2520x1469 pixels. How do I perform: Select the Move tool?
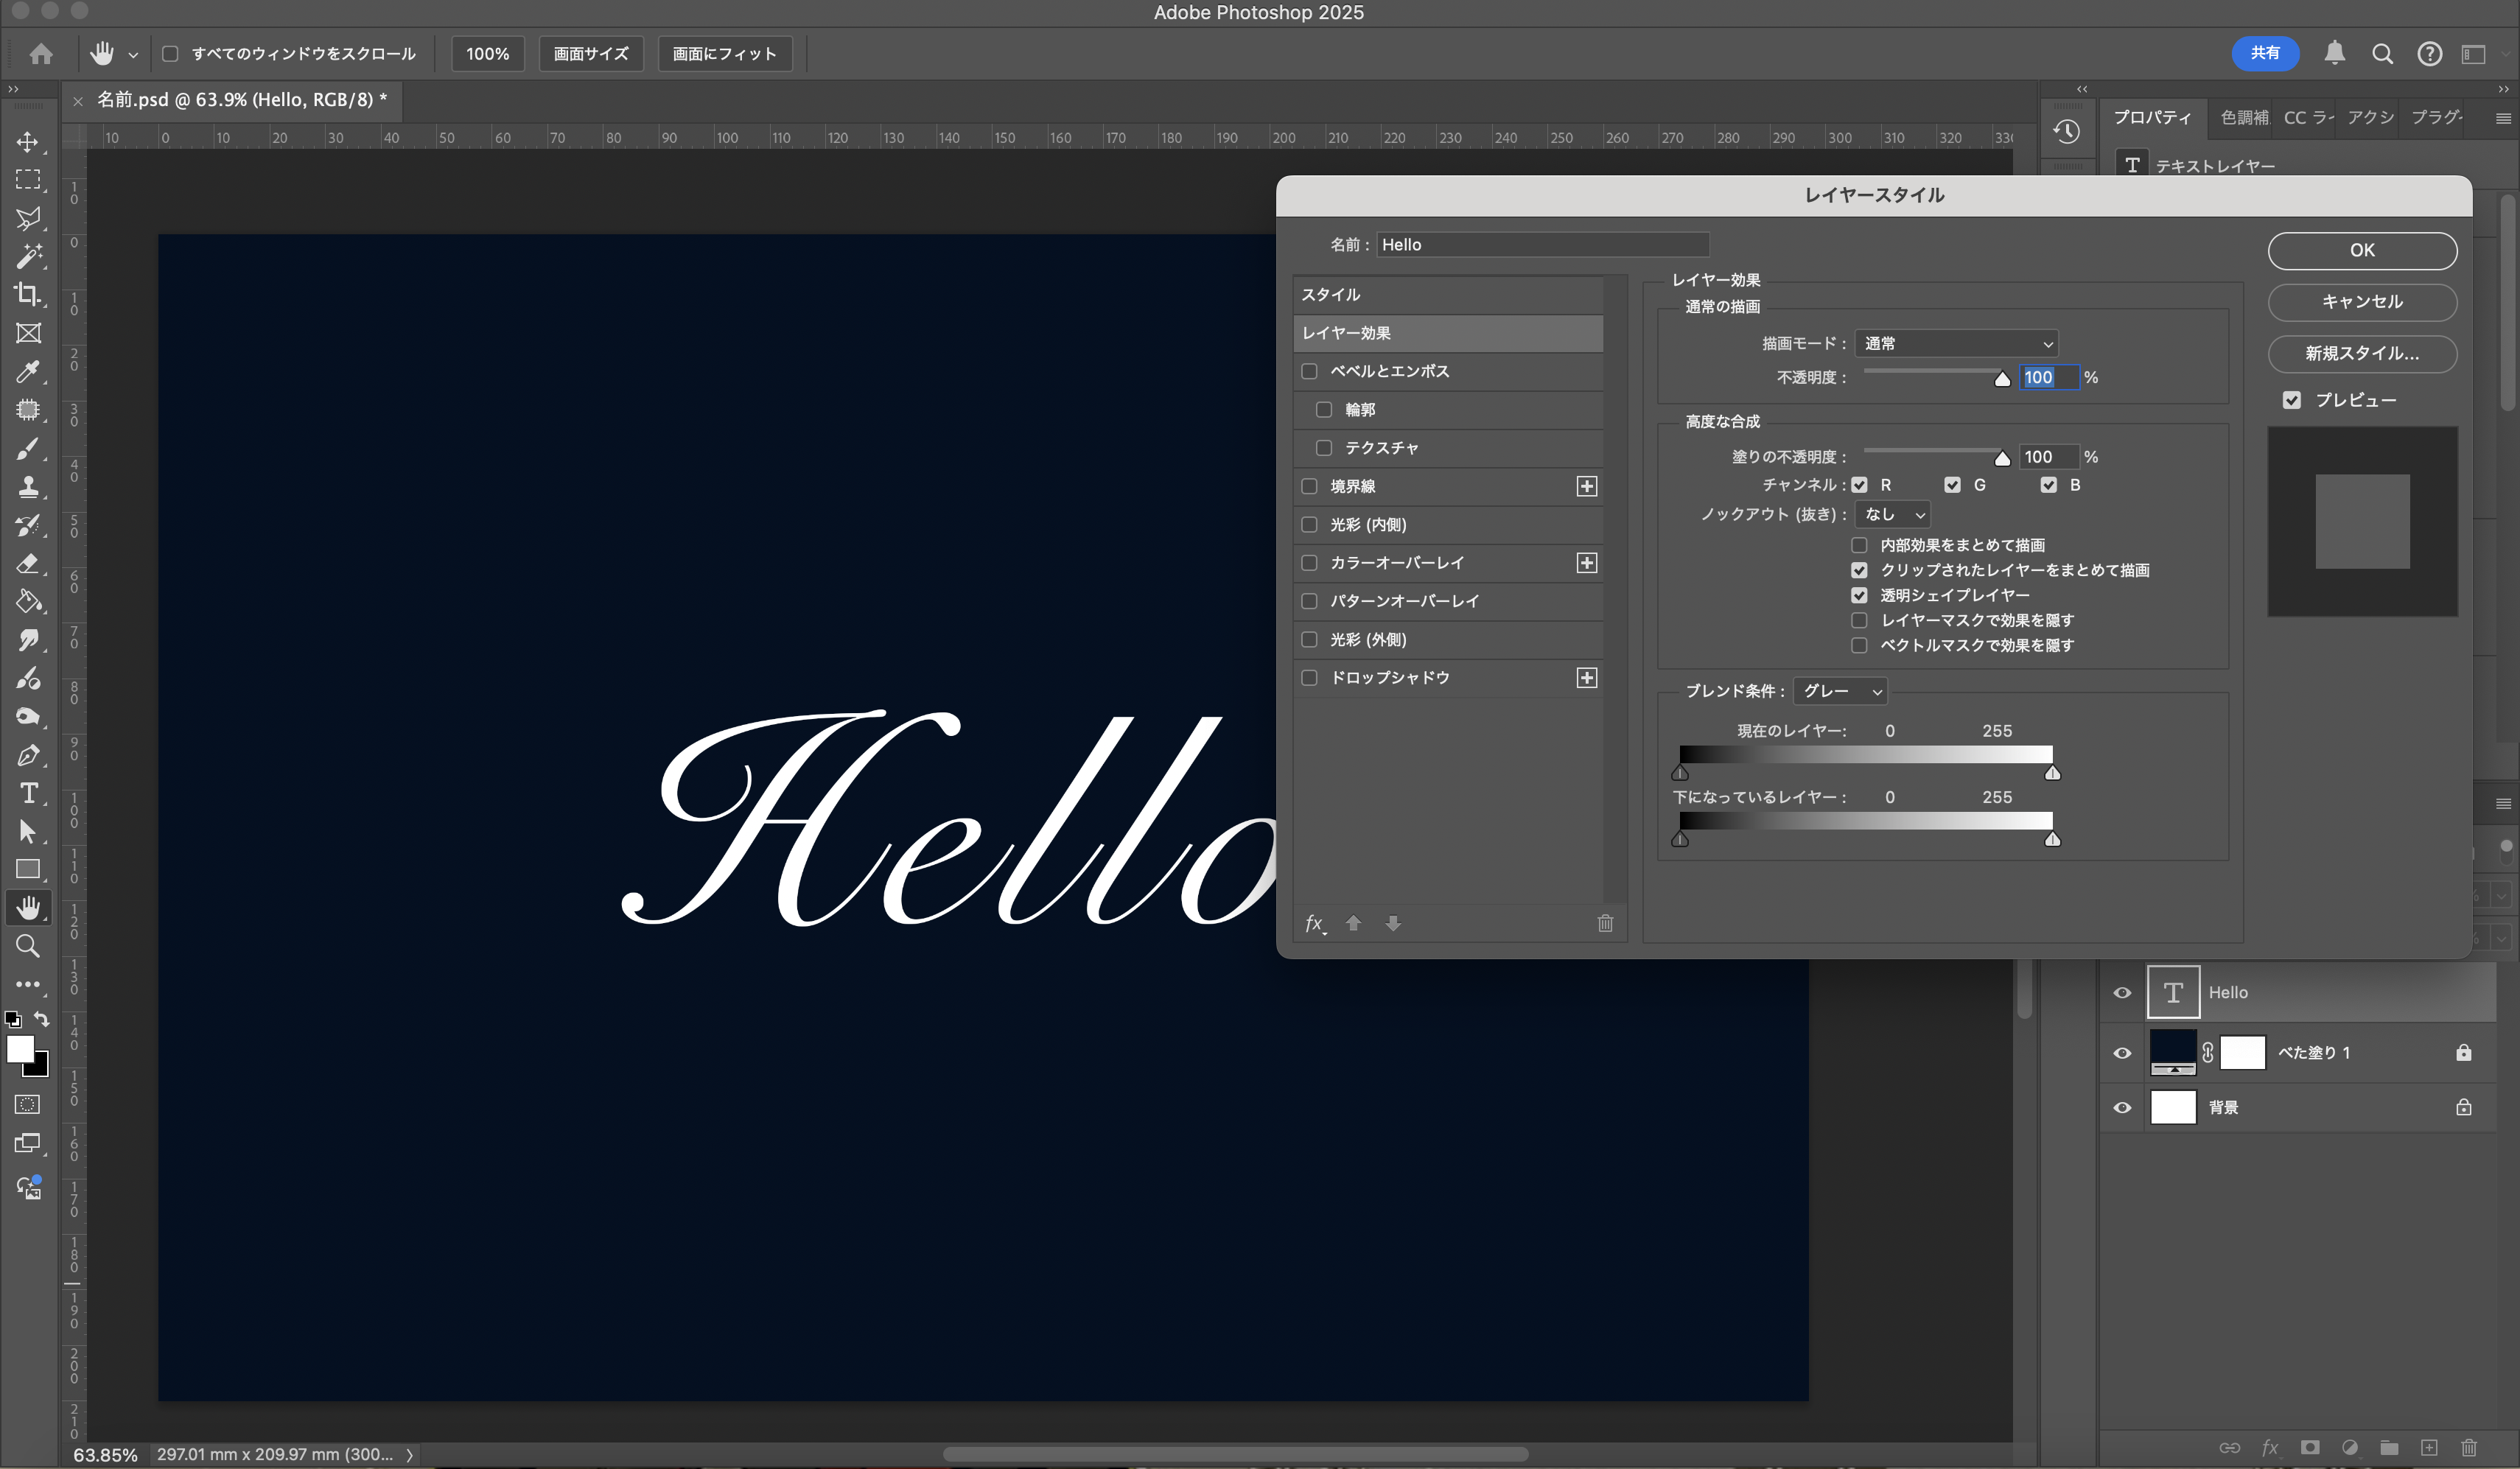28,142
